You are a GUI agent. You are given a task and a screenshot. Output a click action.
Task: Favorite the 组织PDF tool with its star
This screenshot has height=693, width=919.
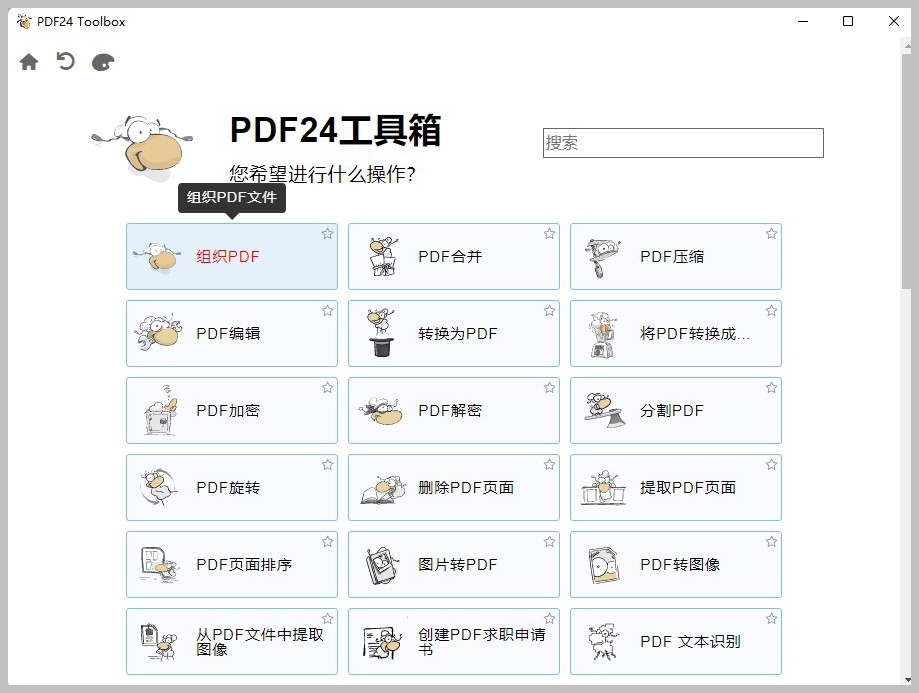tap(327, 234)
